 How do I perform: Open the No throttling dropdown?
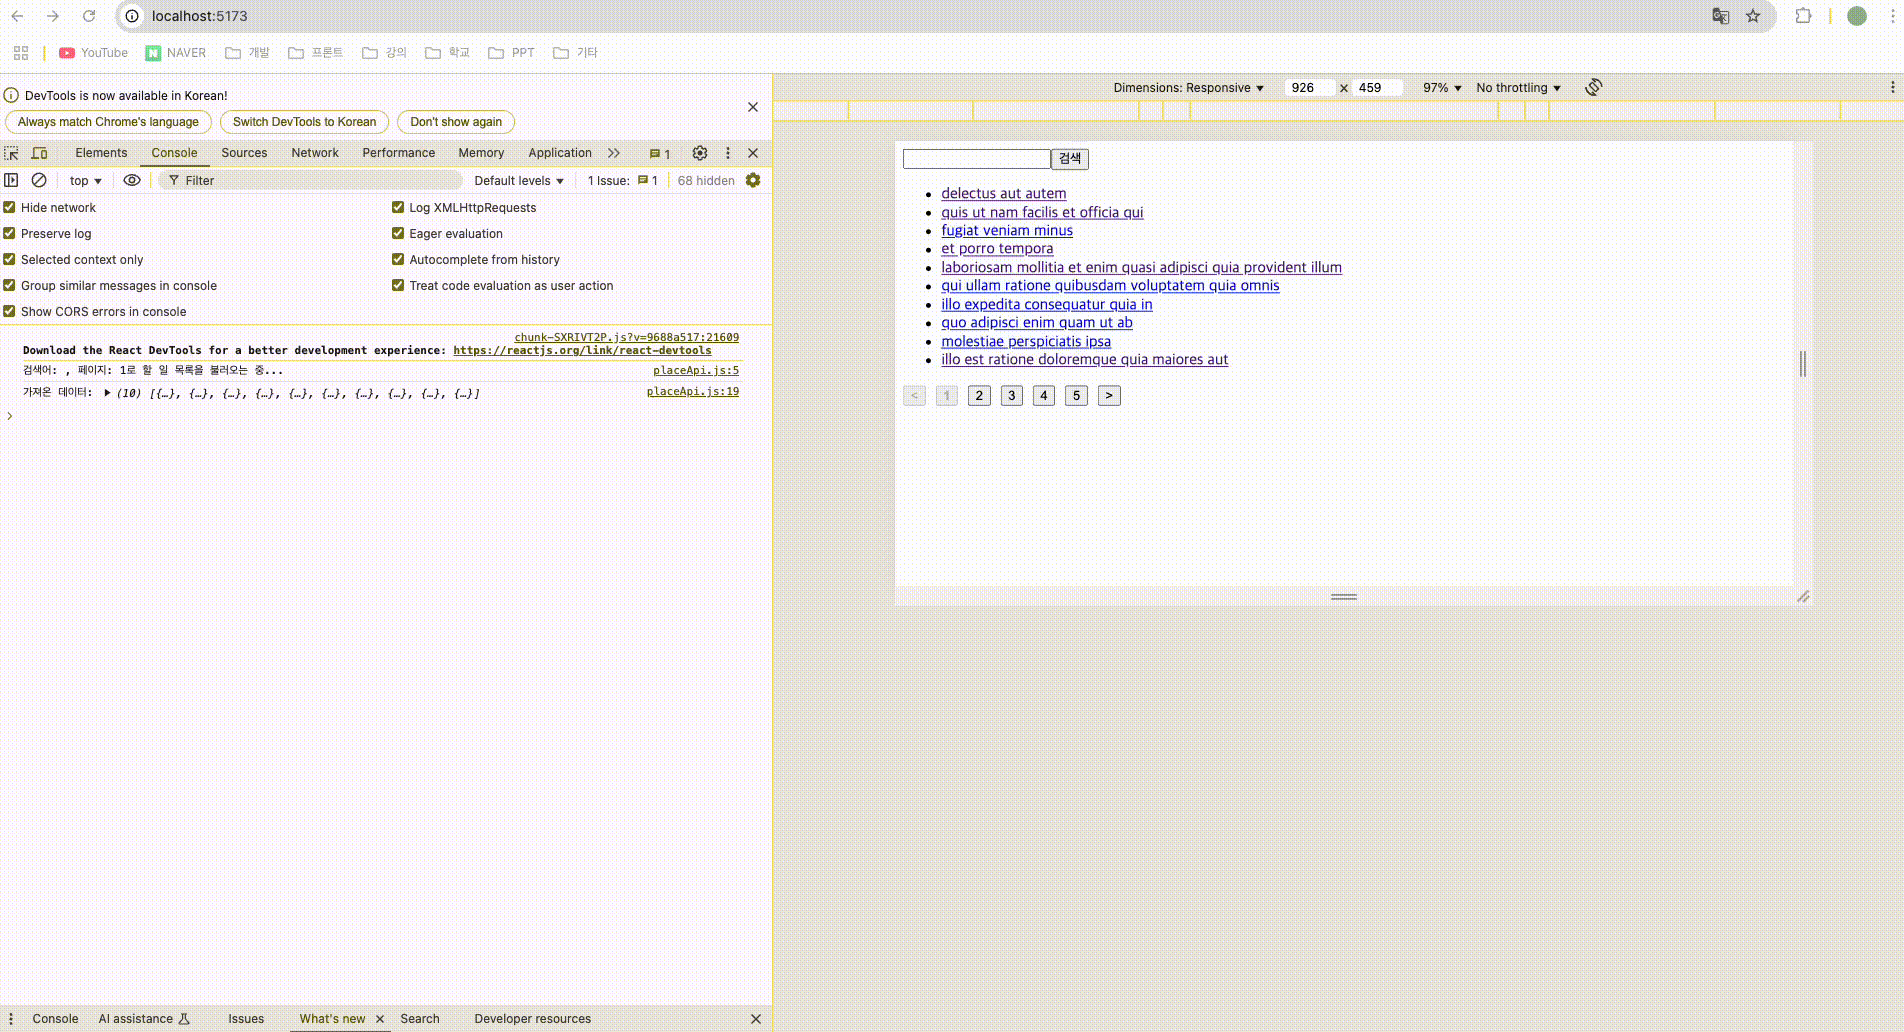pos(1518,88)
